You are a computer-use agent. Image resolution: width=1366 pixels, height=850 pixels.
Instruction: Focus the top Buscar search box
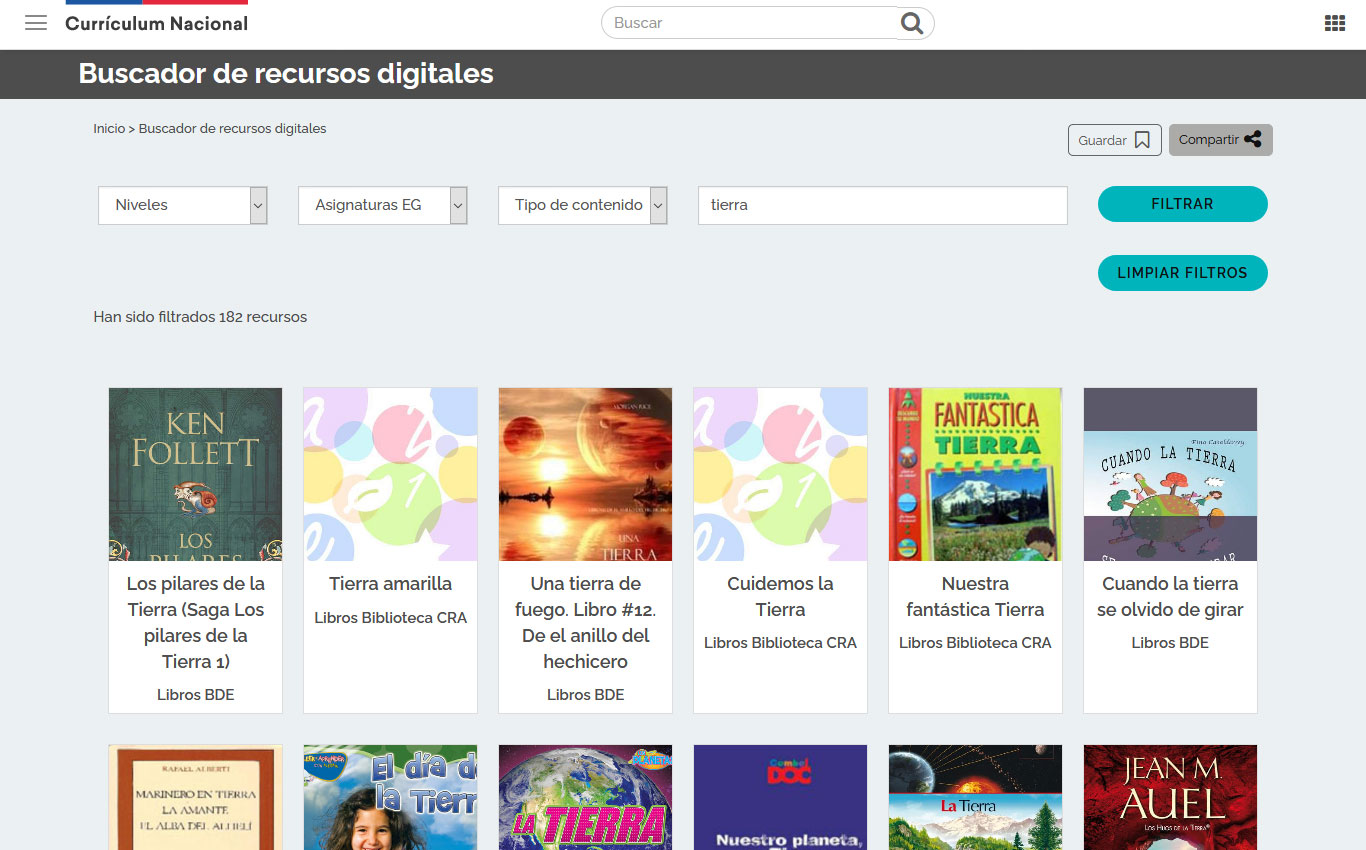point(750,23)
